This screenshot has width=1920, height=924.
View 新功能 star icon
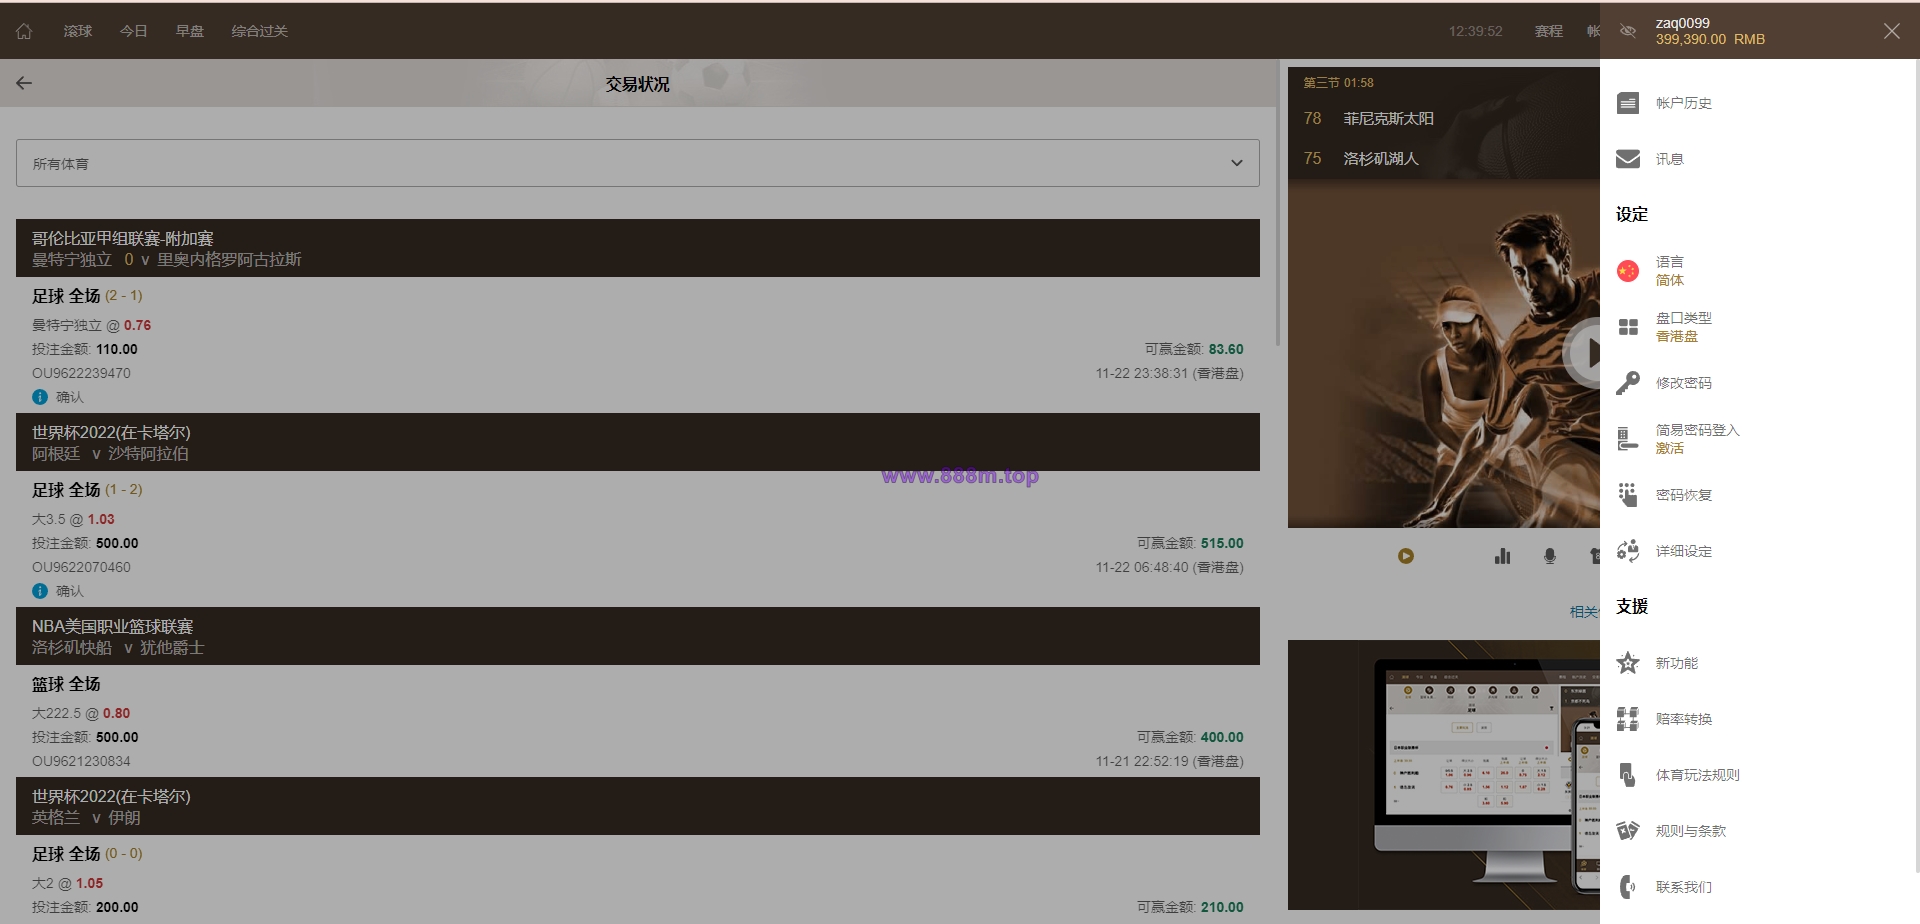1628,663
